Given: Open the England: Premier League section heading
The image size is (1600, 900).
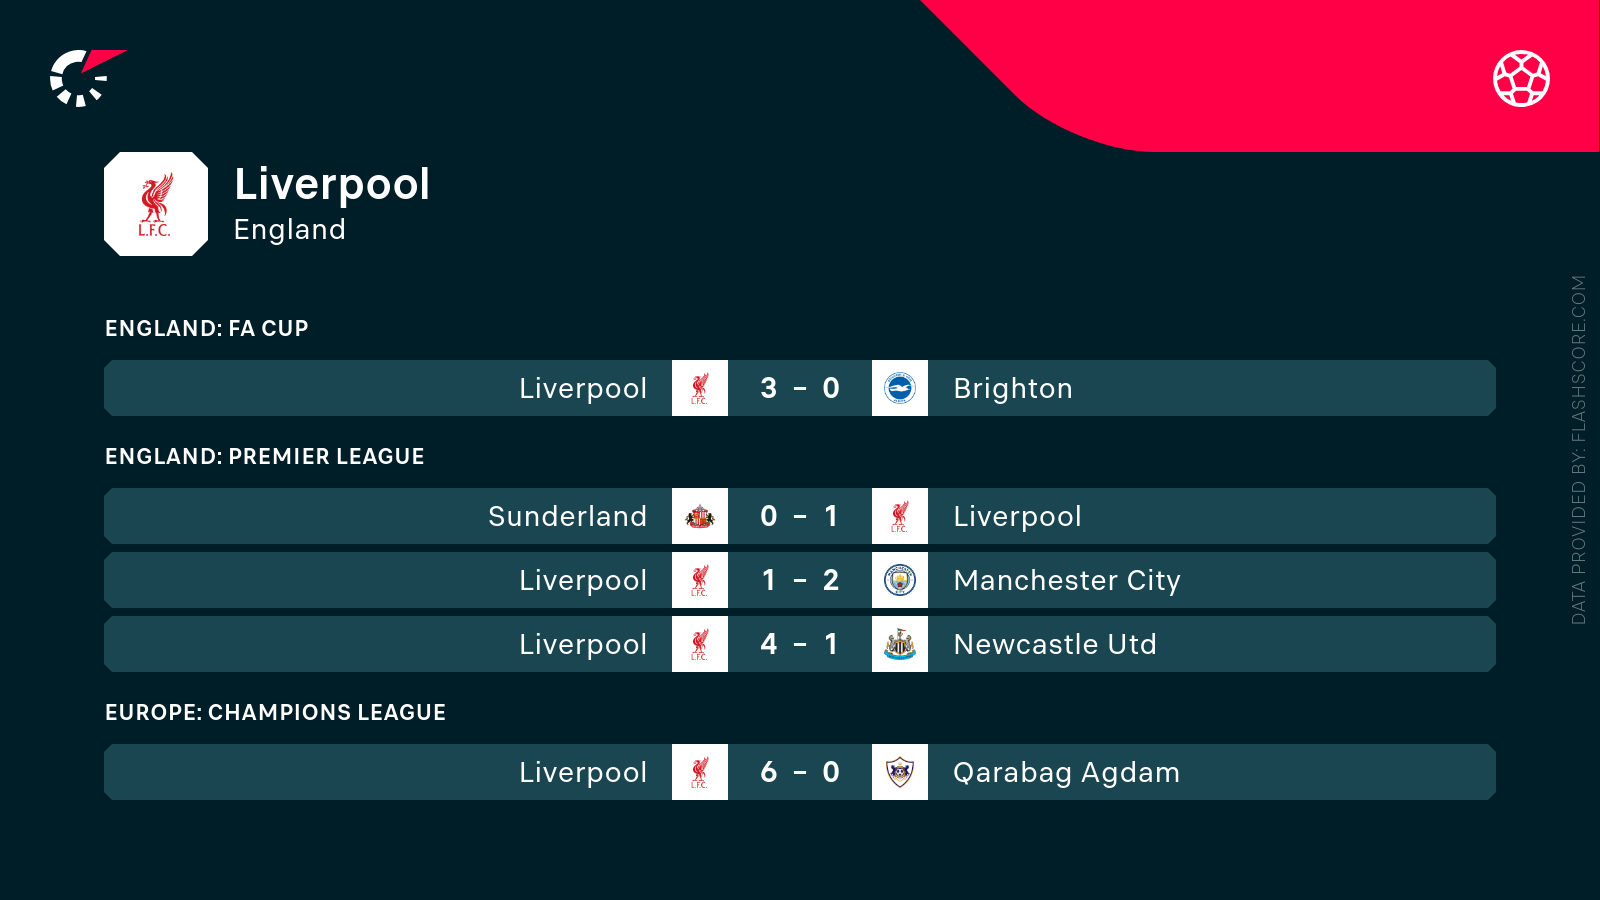Looking at the screenshot, I should tap(265, 456).
